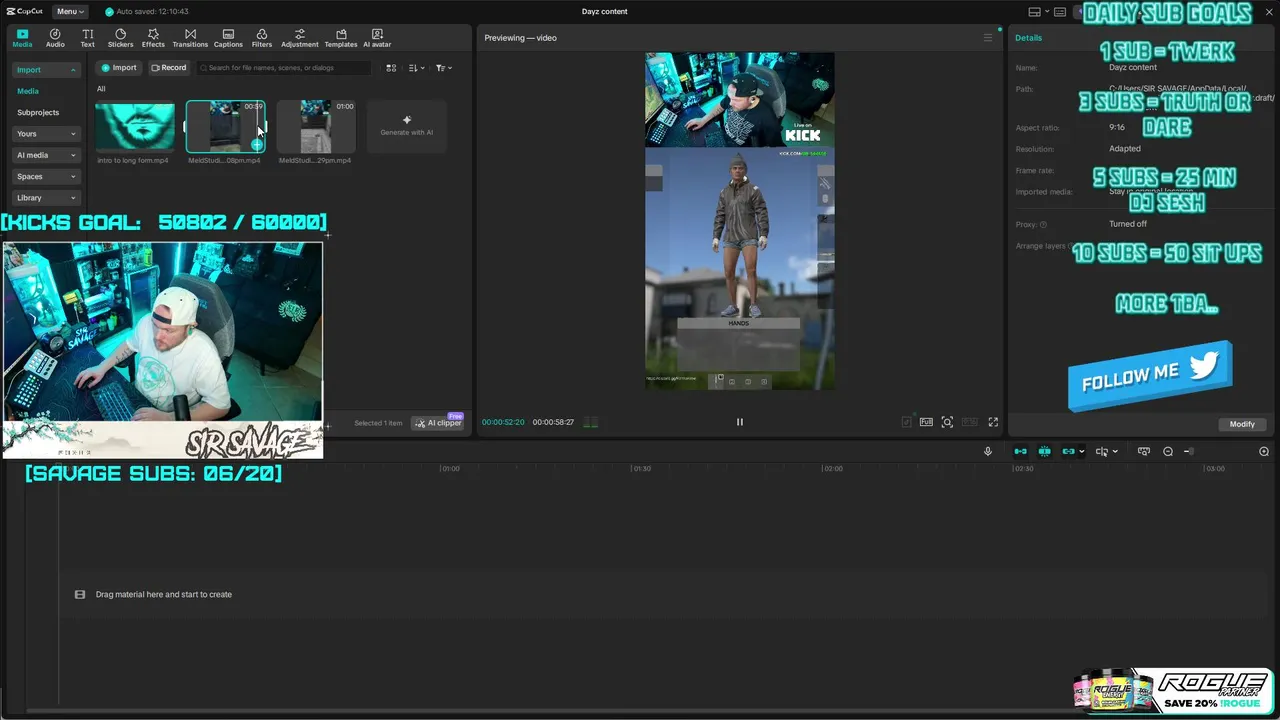Screen dimensions: 1280x720
Task: Click the preview zoom-to-fit magnifier icon
Action: click(x=947, y=422)
